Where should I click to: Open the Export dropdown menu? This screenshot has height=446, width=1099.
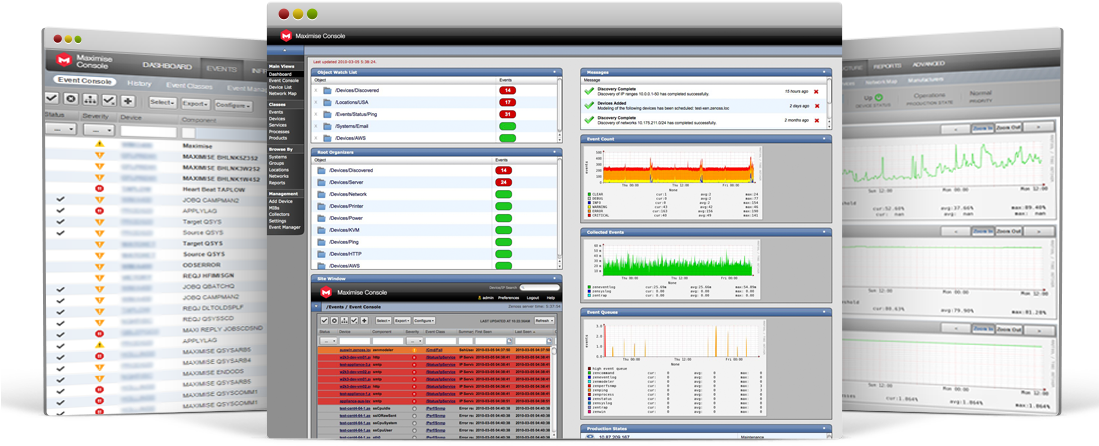pos(195,103)
